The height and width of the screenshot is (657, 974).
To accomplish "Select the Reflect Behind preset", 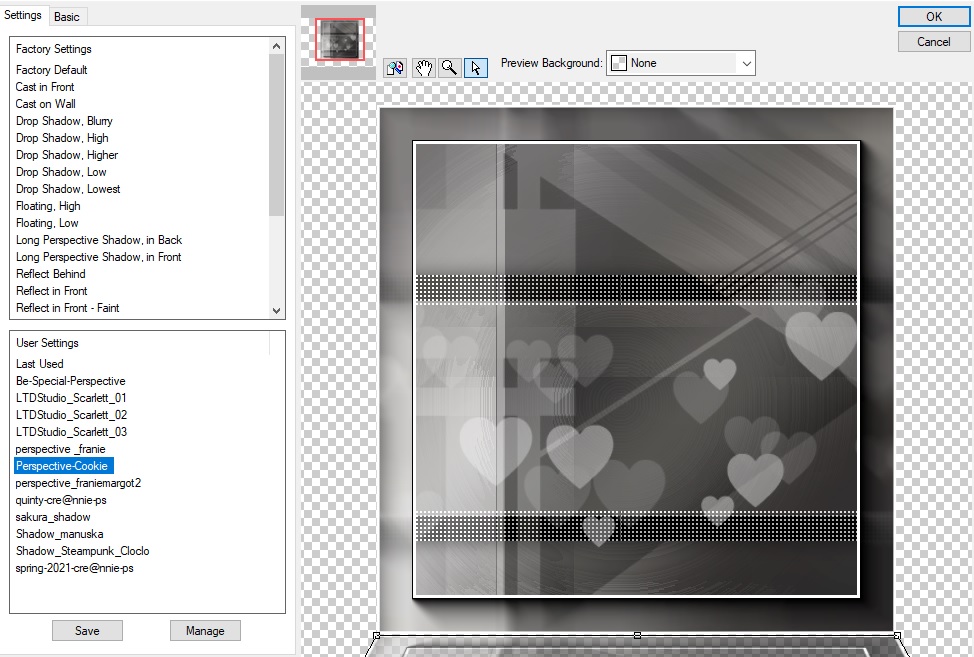I will point(51,274).
